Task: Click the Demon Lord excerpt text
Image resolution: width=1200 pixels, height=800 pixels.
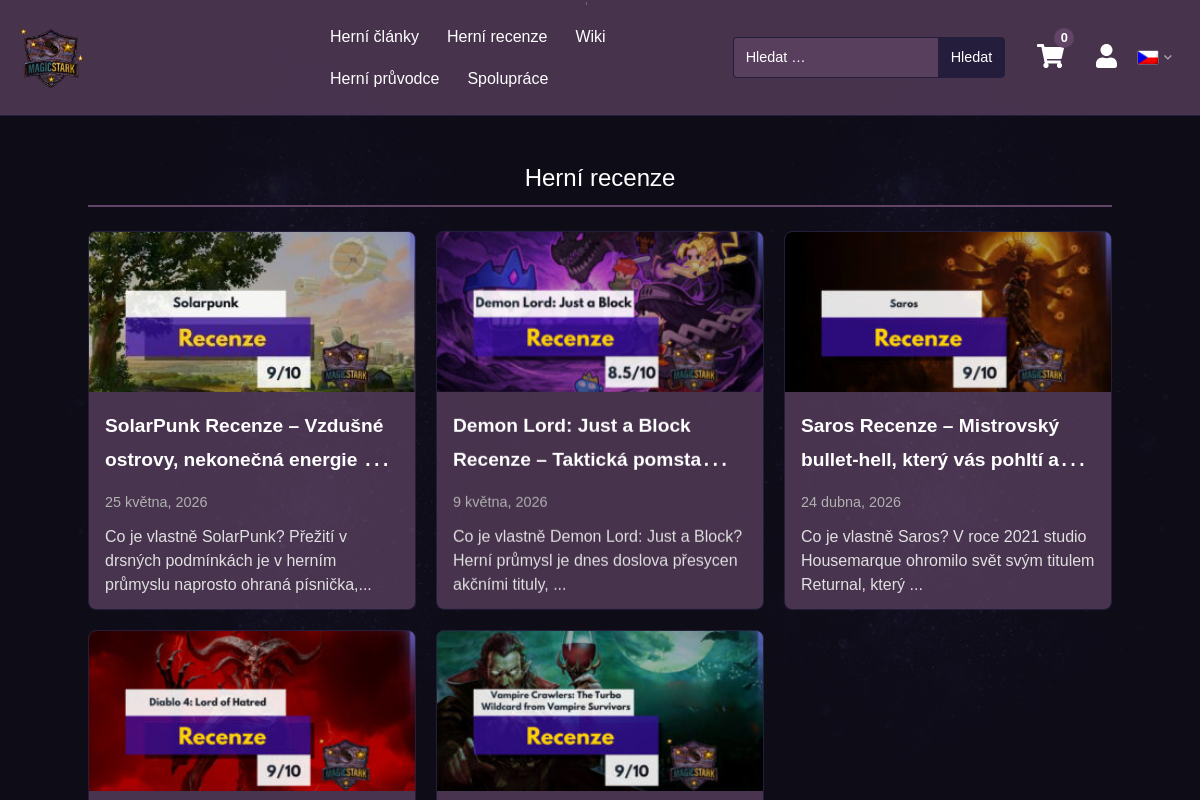Action: click(x=598, y=560)
